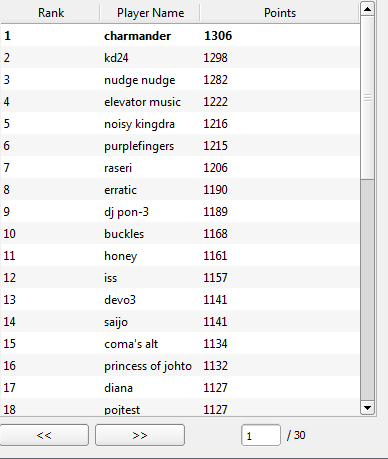This screenshot has width=388, height=459.
Task: Select the princess of johto row
Action: pos(180,366)
